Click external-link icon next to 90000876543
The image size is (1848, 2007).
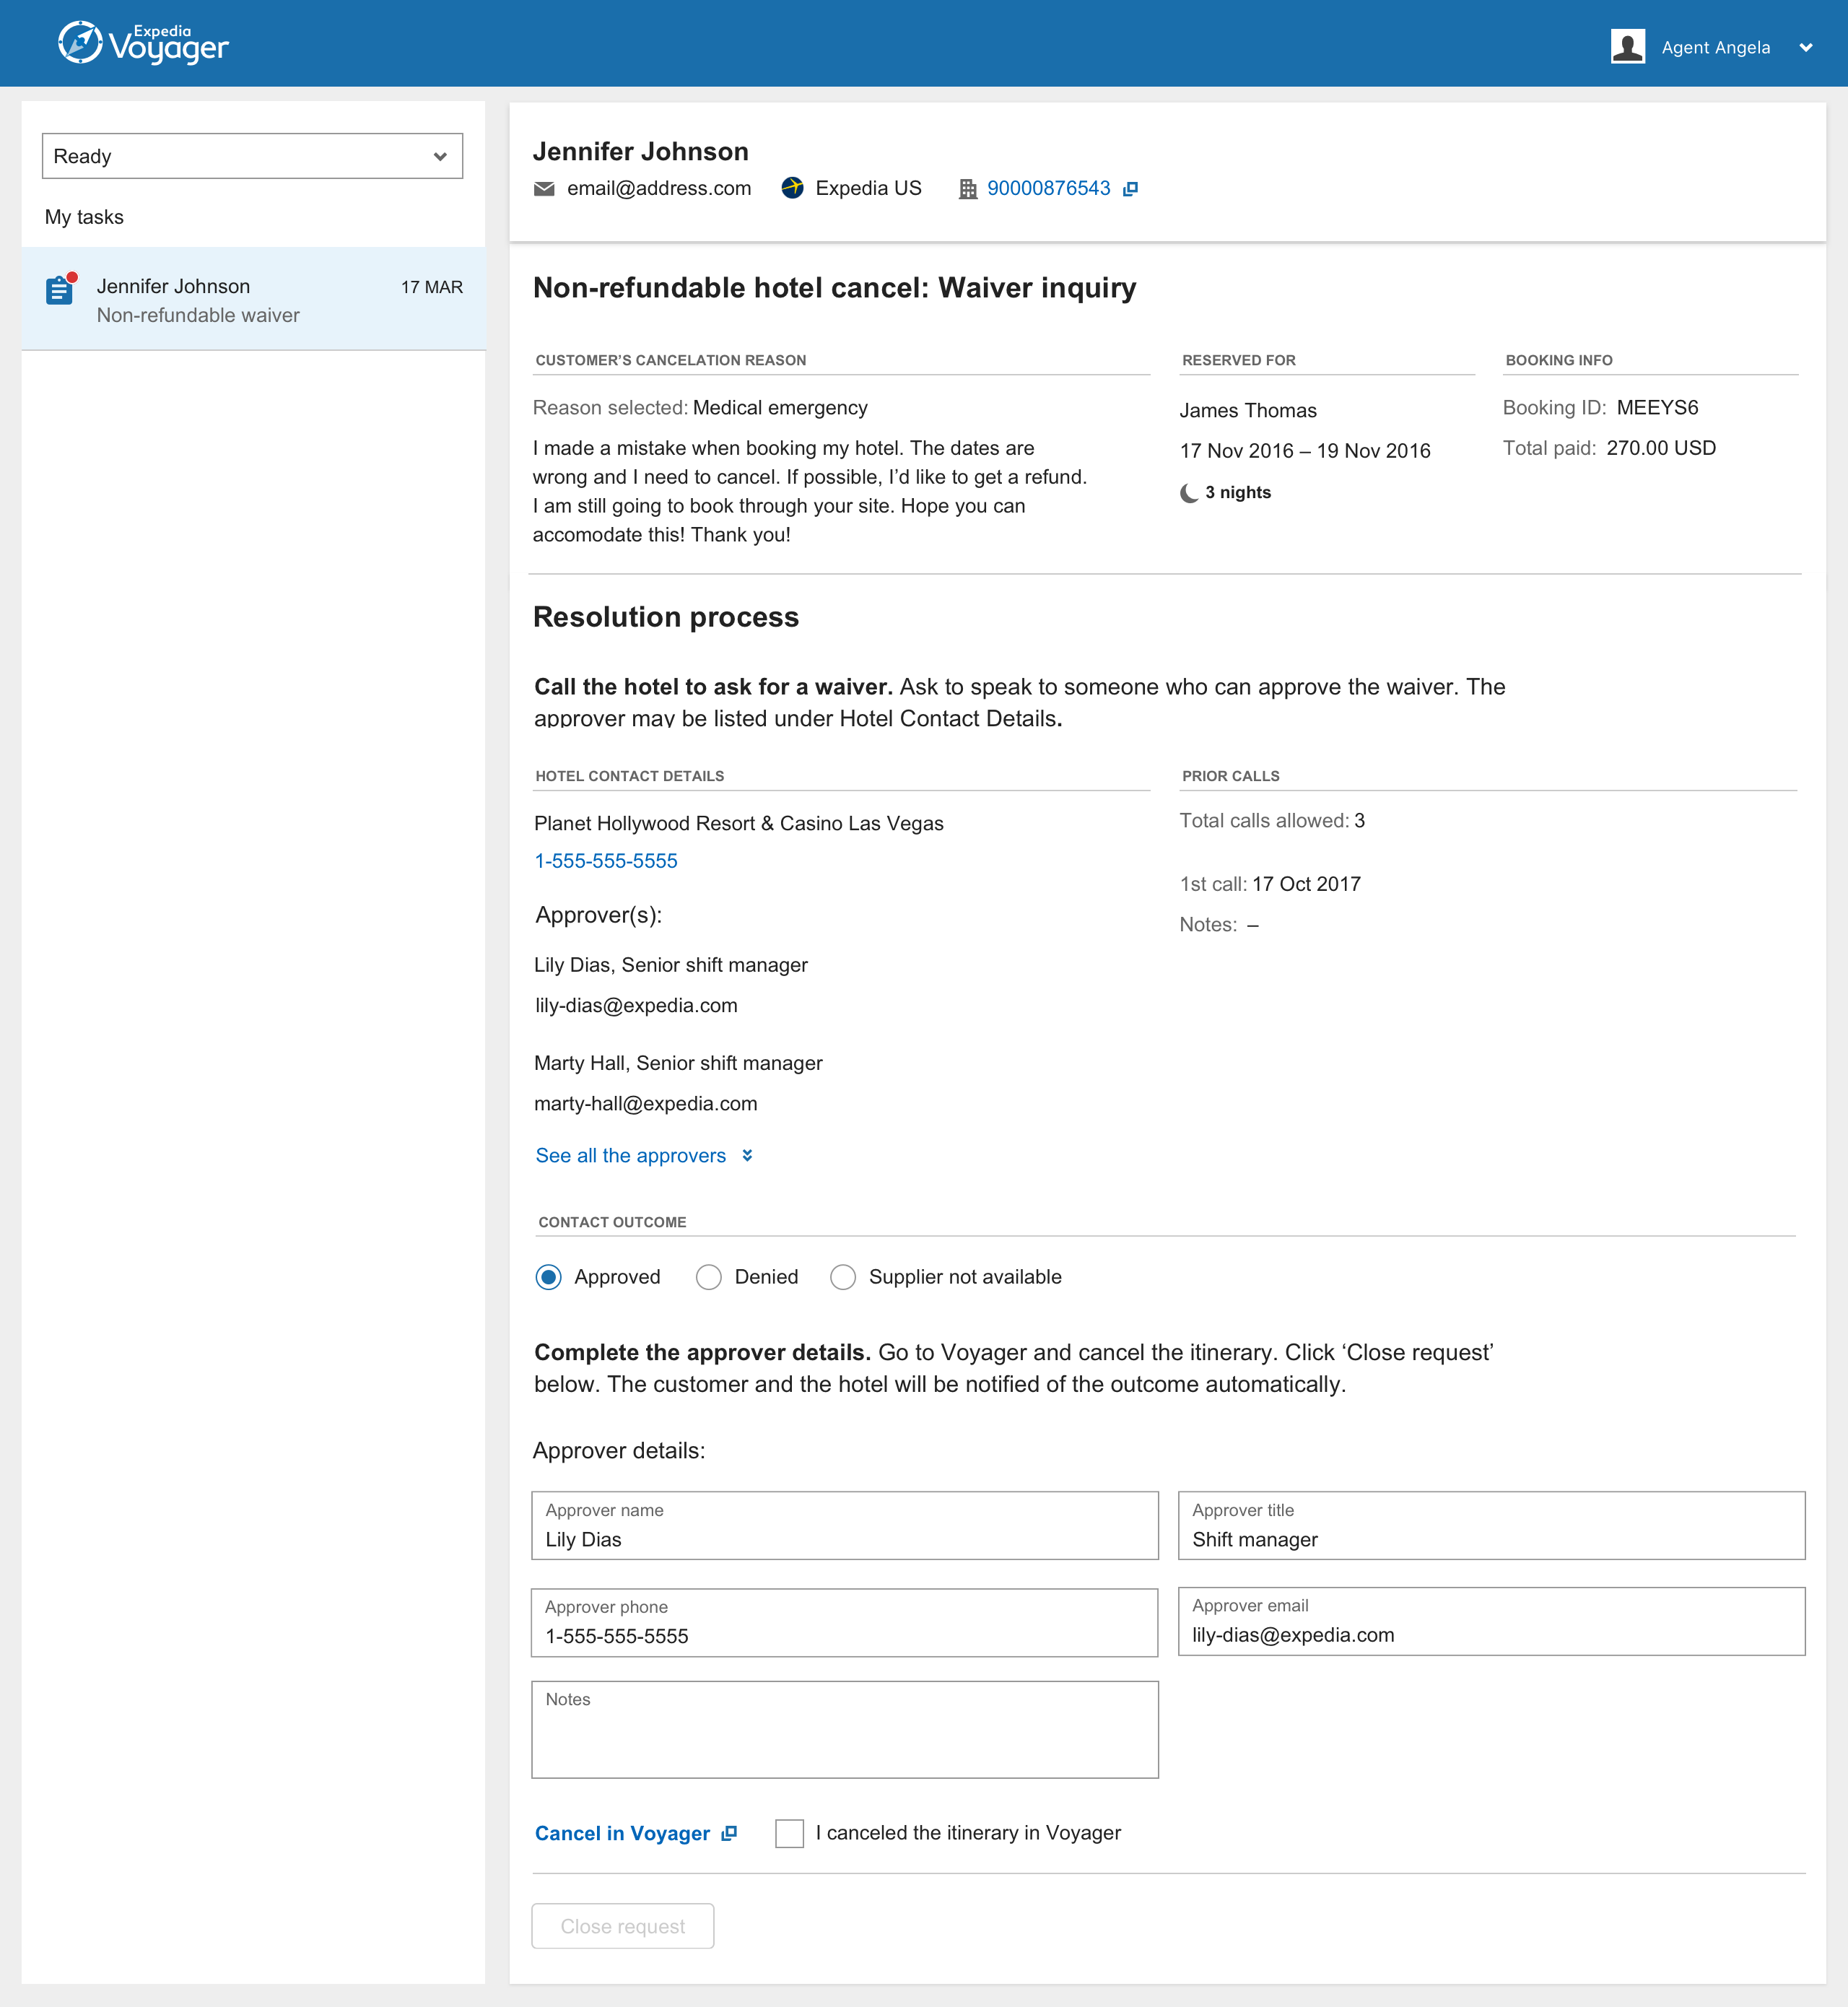coord(1130,189)
